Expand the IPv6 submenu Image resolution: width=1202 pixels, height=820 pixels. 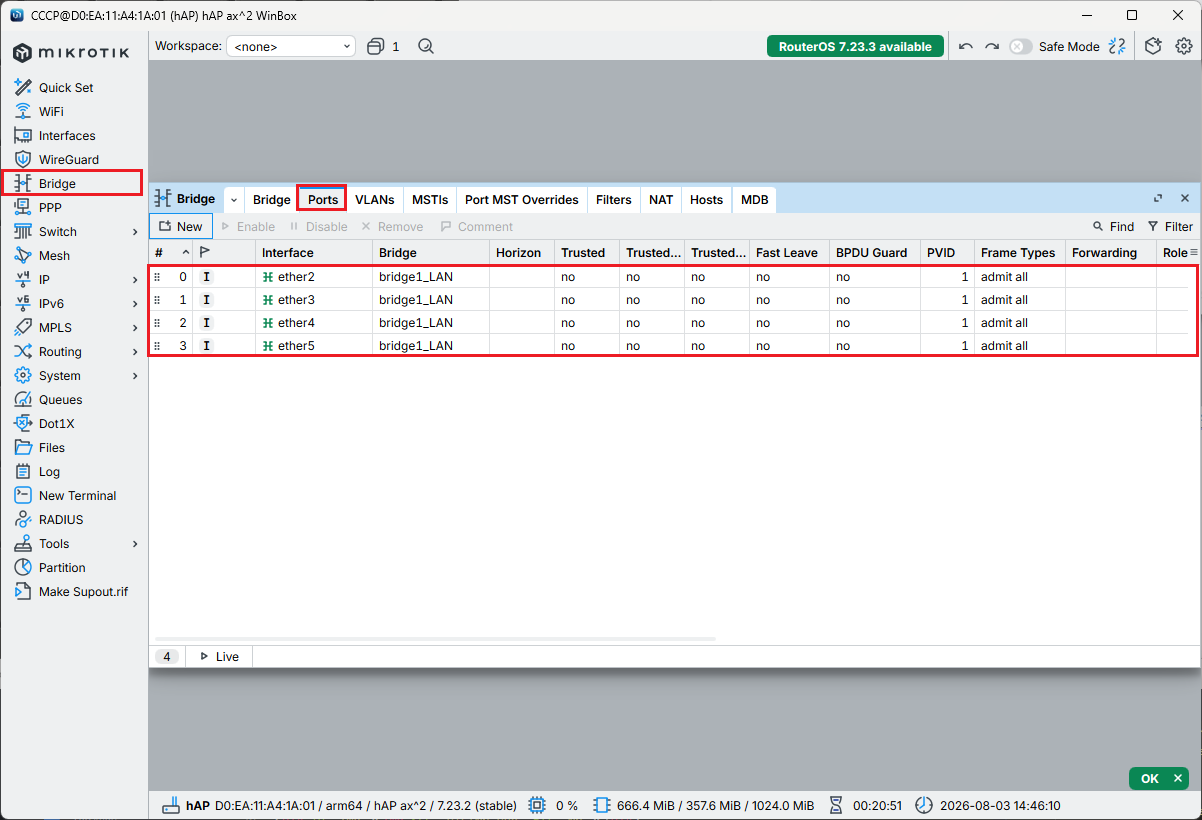[135, 304]
